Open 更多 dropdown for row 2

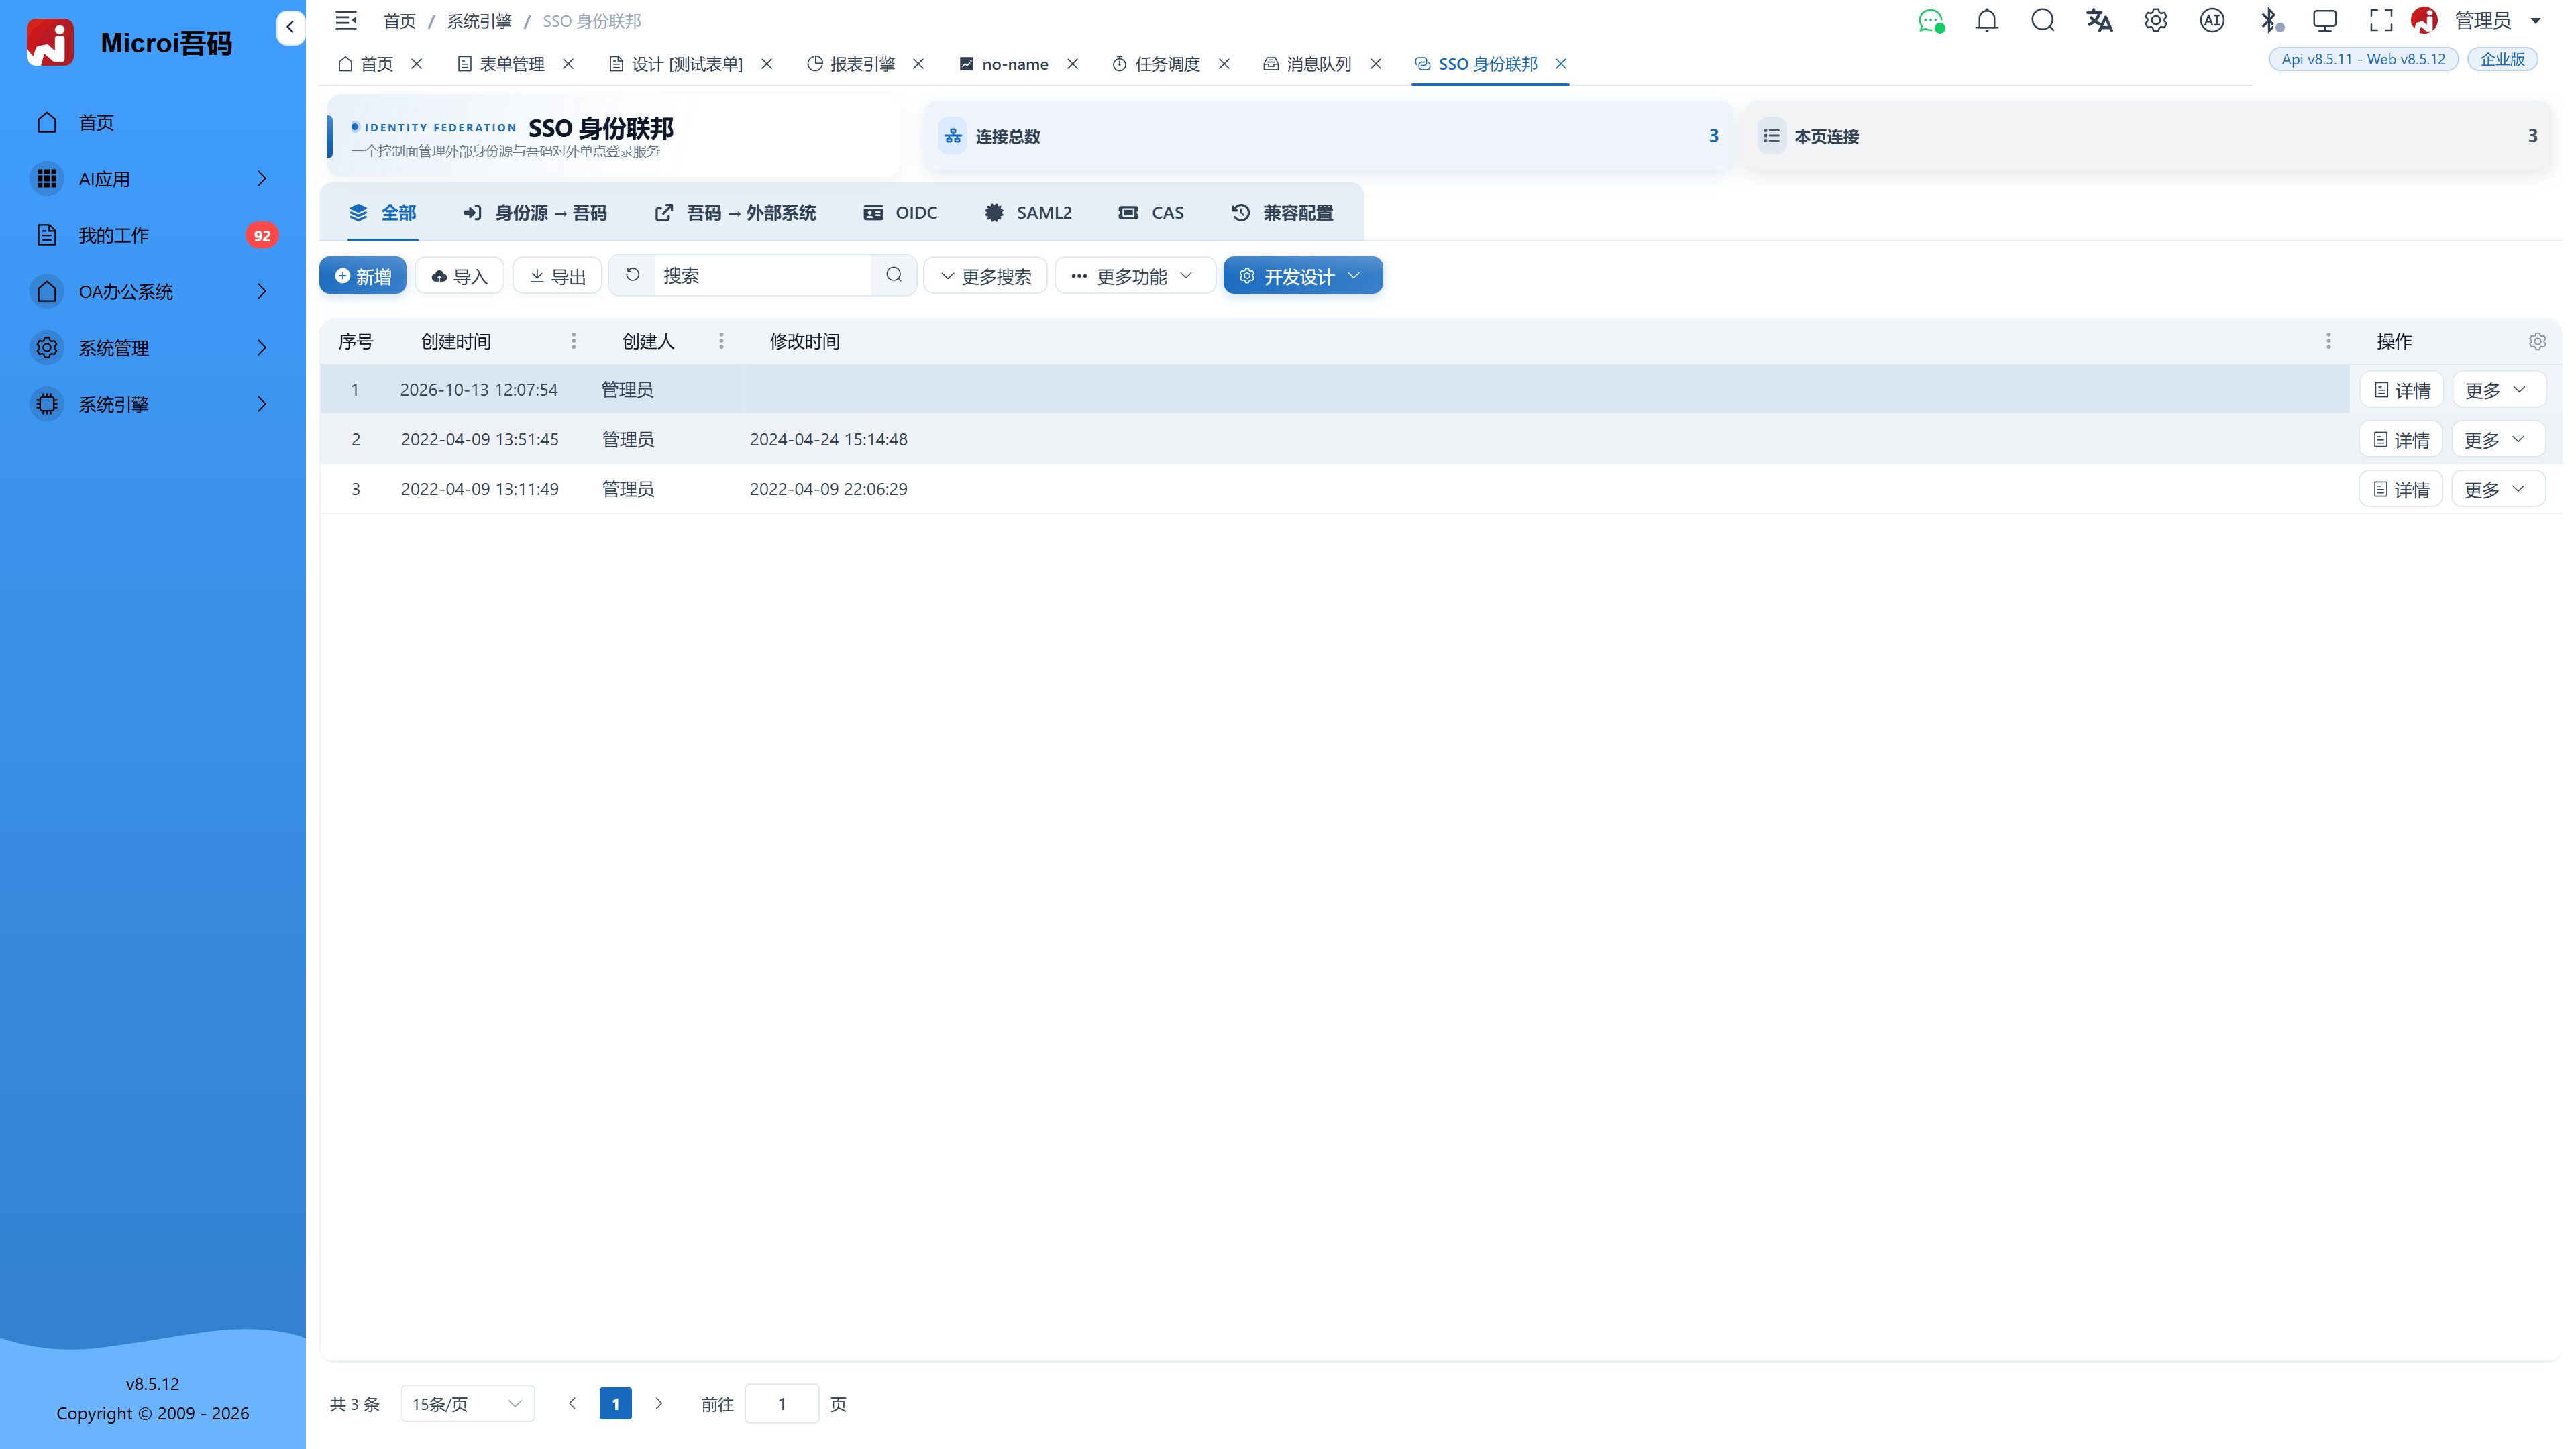pyautogui.click(x=2497, y=440)
